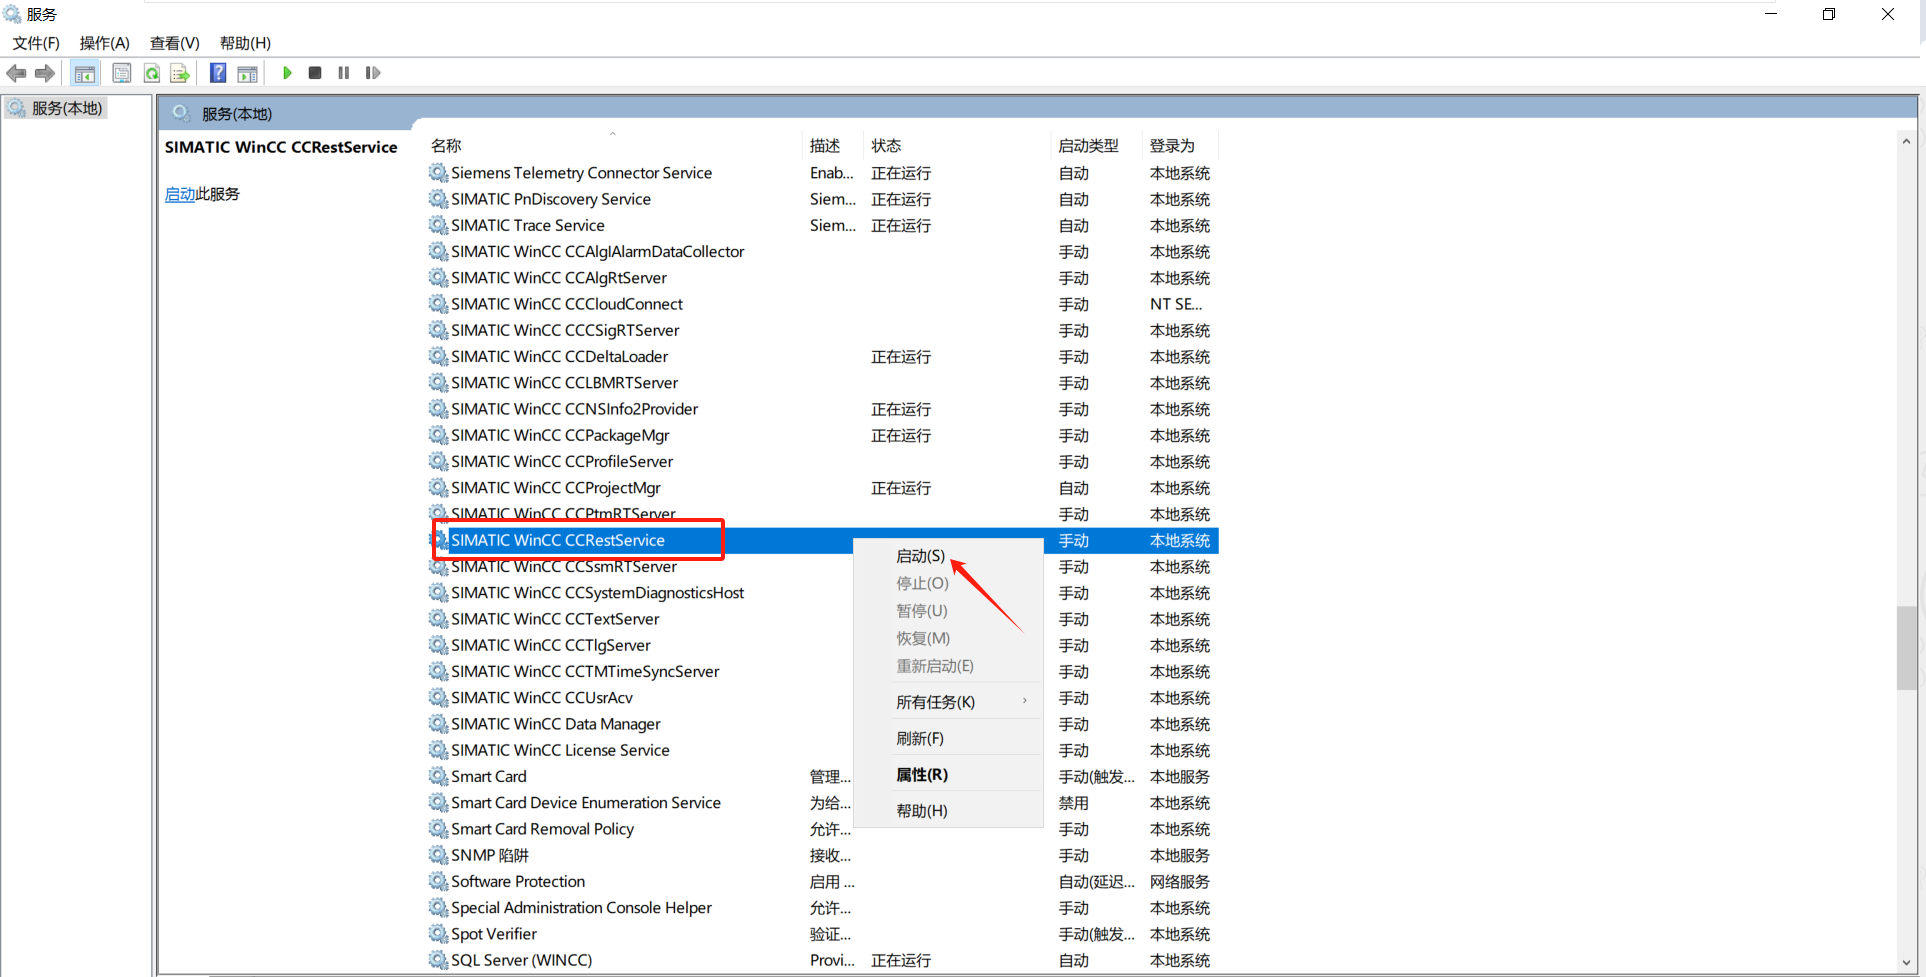Screen dimensions: 1926x977
Task: Open the blue Help question-mark icon
Action: click(218, 73)
